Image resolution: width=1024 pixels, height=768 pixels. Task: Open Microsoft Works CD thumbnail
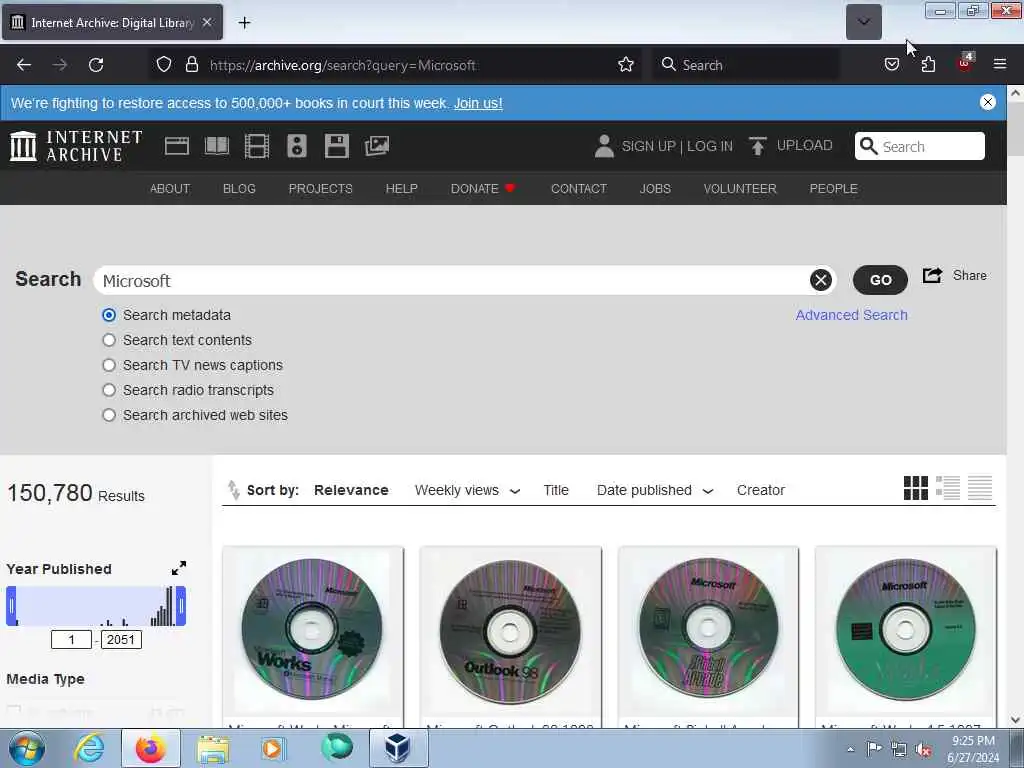click(313, 630)
